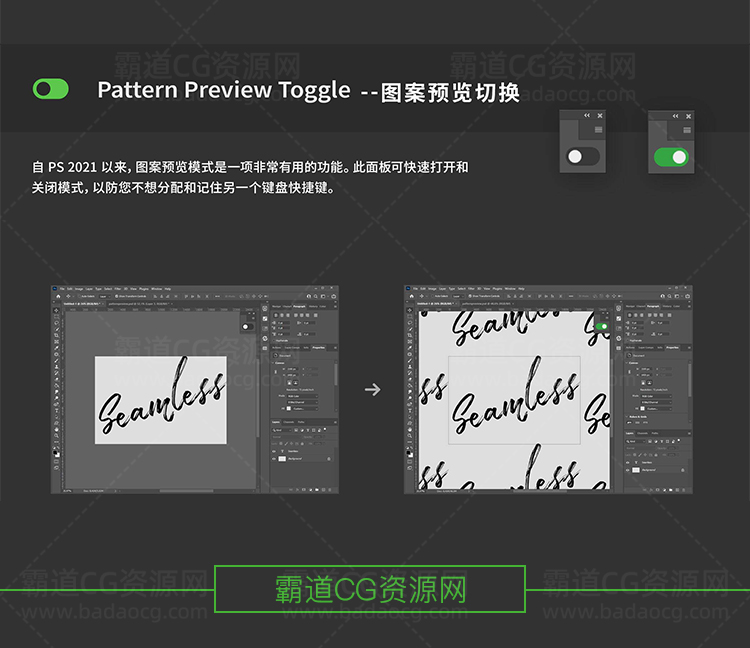Screen dimensions: 750x648
Task: Open the RGB Color mode dropdown in left window
Action: [x=304, y=396]
